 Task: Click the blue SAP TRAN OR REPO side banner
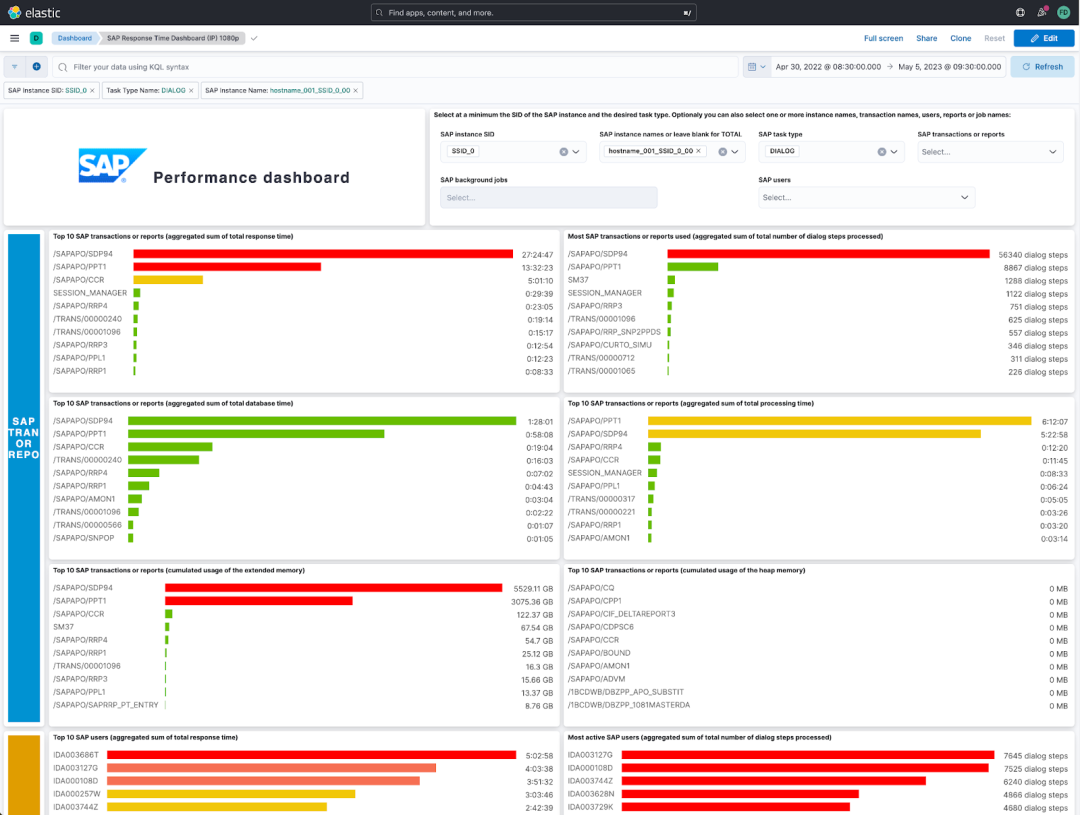click(24, 477)
